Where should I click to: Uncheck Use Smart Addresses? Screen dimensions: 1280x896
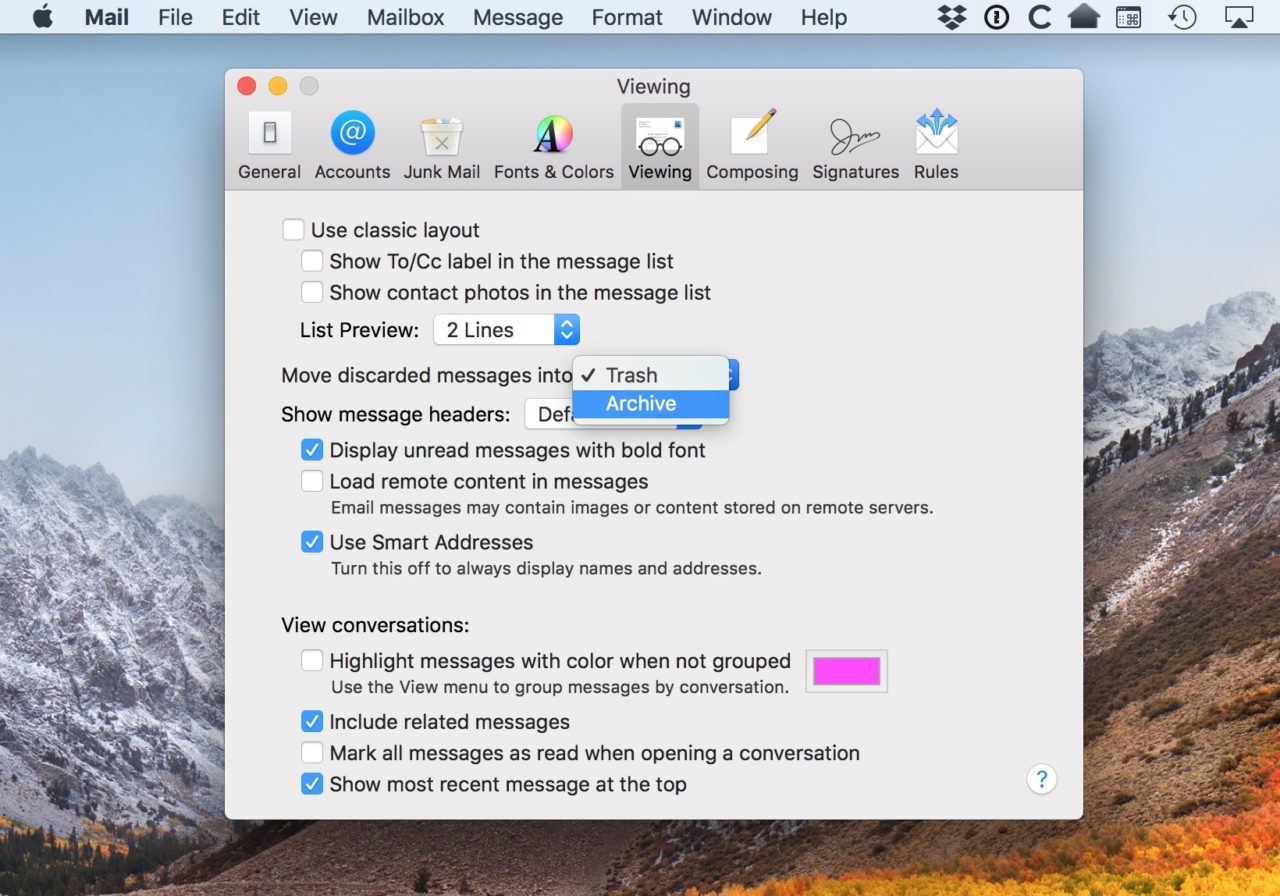click(x=312, y=542)
